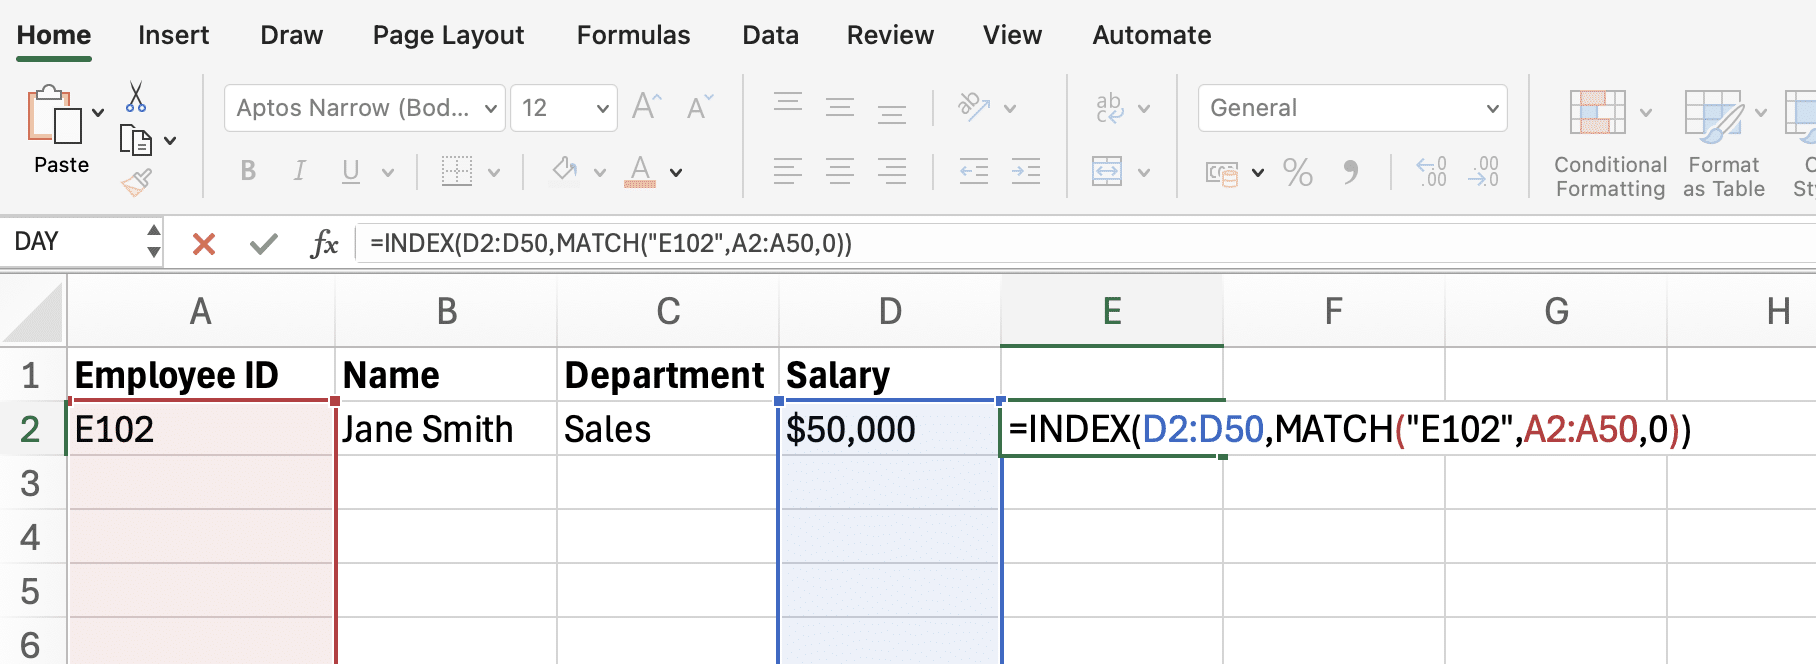This screenshot has height=664, width=1816.
Task: Select the Format Painter brush
Action: (x=136, y=182)
